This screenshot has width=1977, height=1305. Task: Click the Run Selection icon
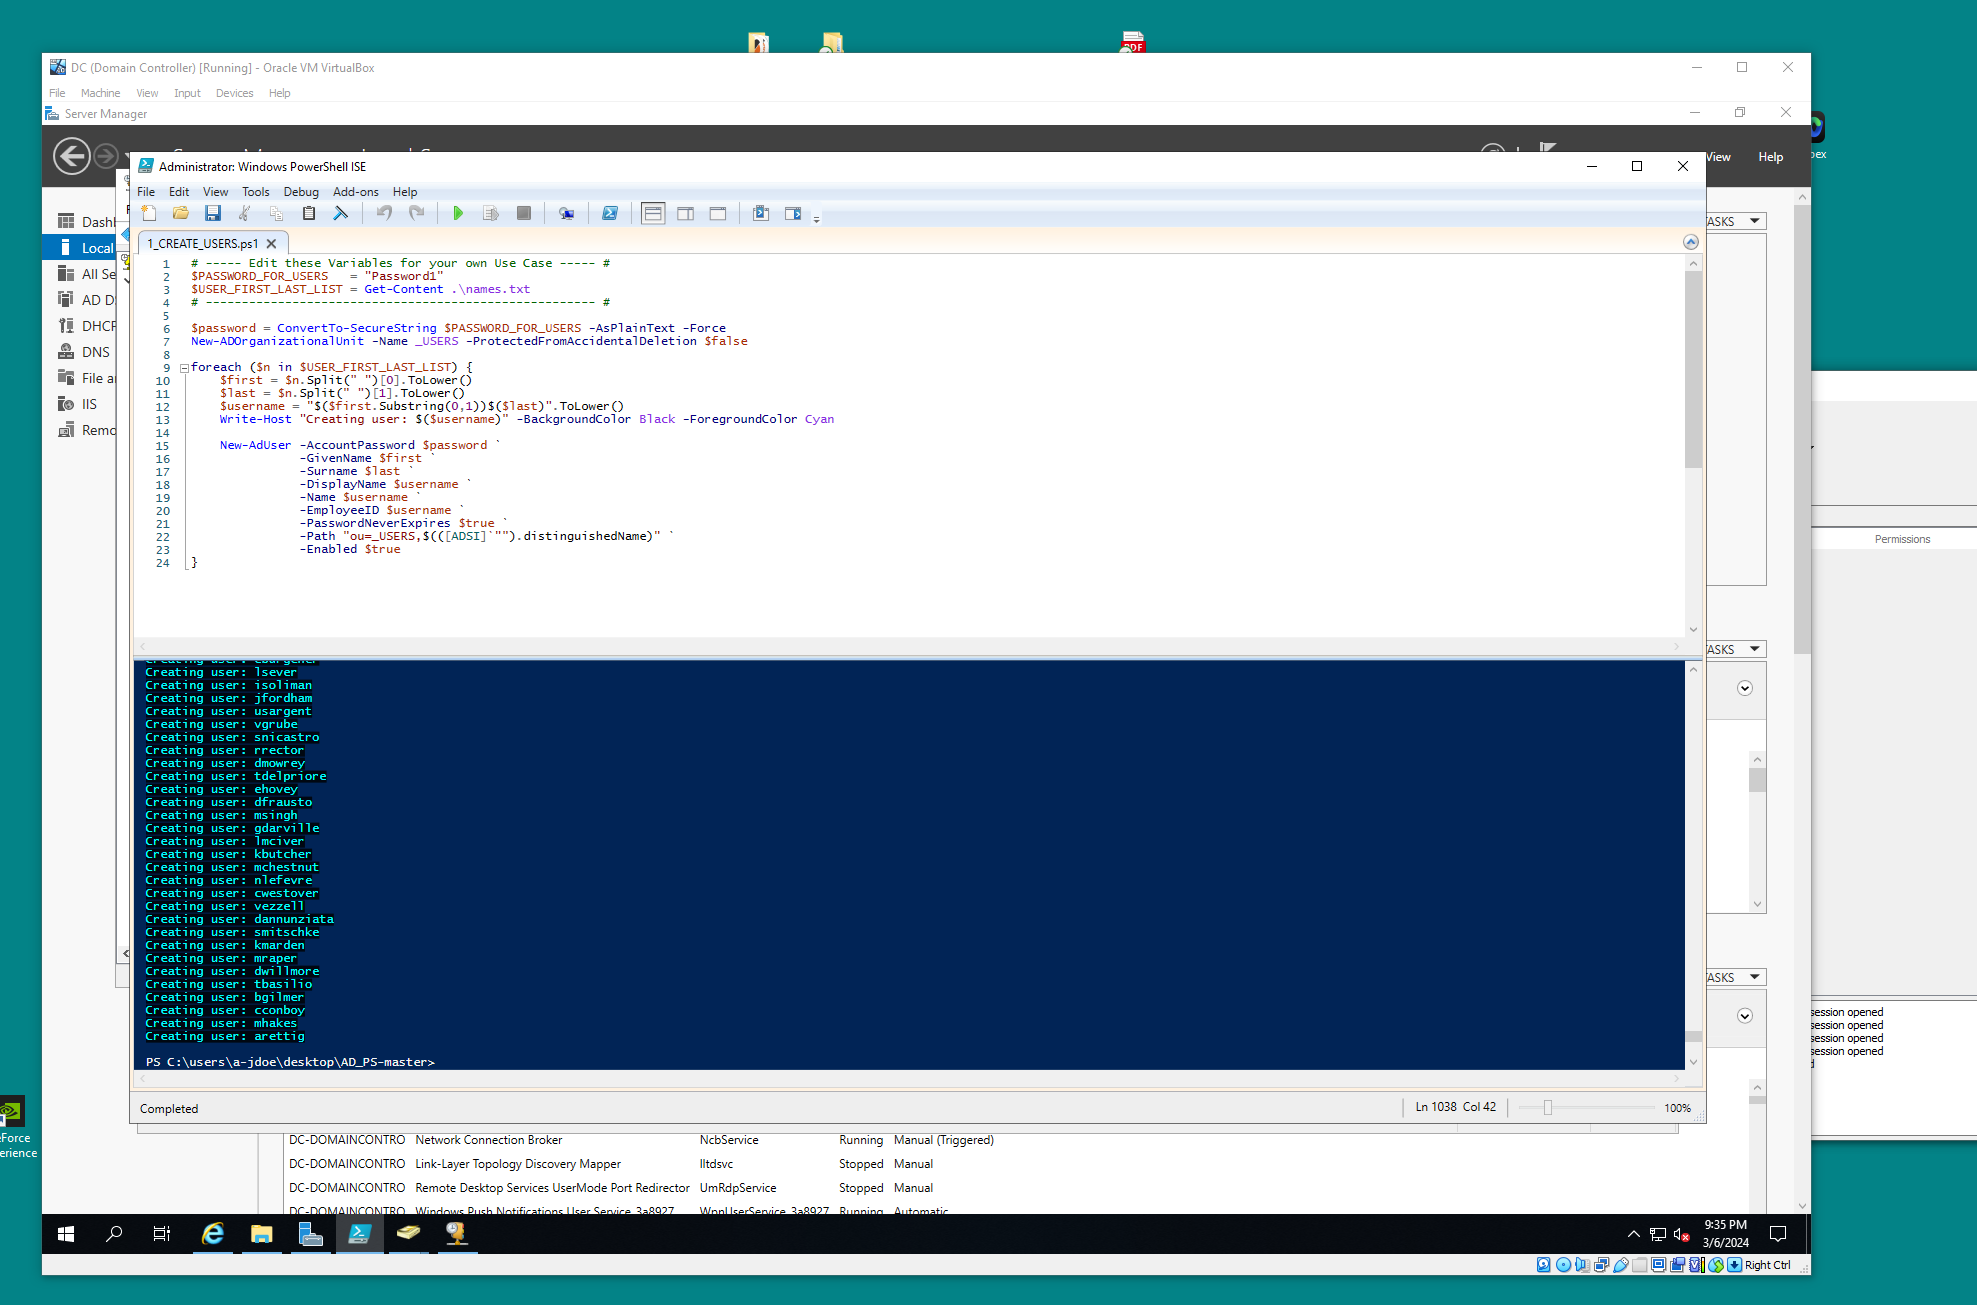491,213
